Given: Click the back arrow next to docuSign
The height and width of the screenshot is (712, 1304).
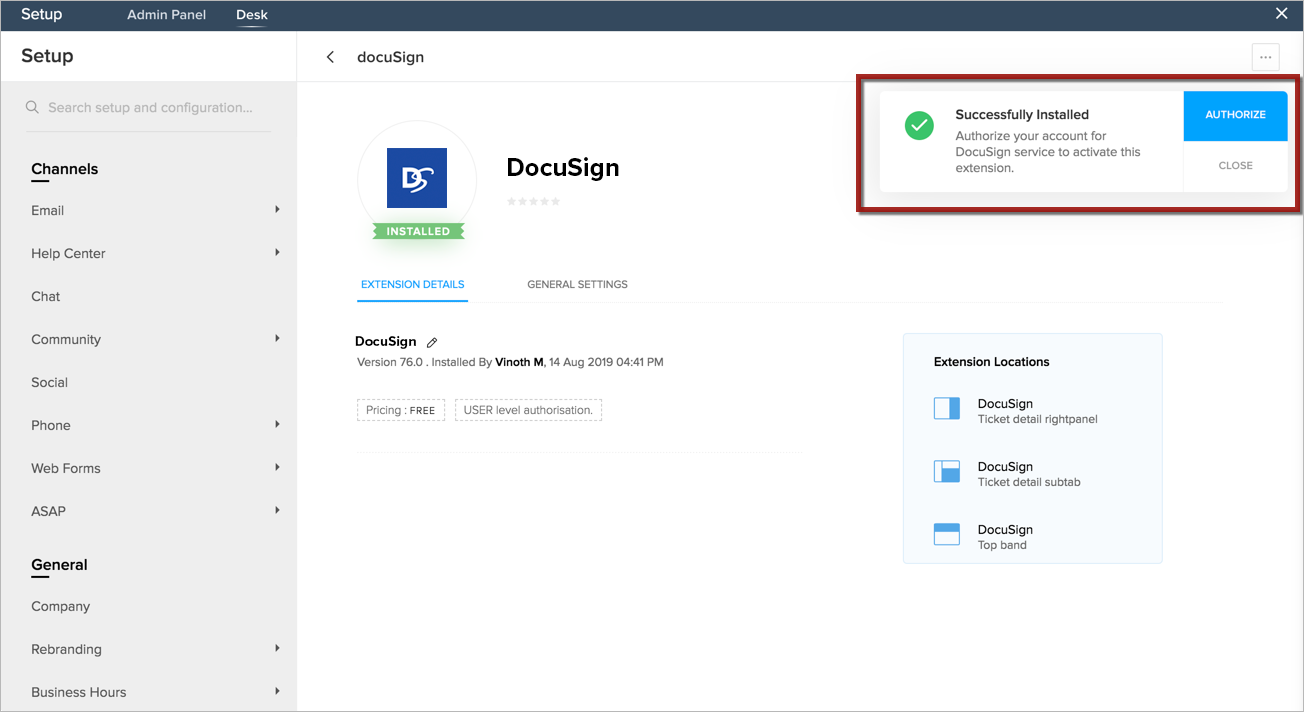Looking at the screenshot, I should pos(330,57).
